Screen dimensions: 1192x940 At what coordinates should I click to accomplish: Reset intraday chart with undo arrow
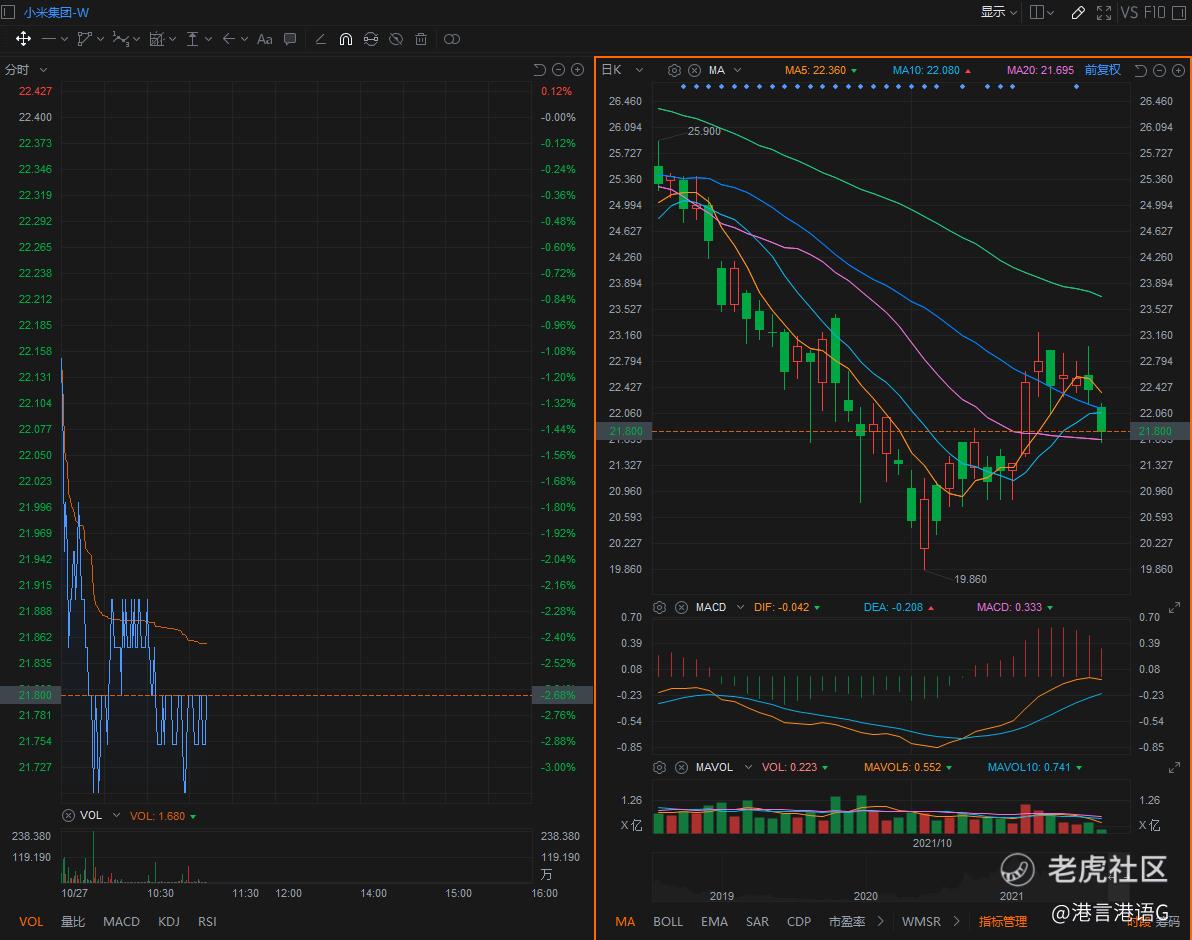coord(539,70)
